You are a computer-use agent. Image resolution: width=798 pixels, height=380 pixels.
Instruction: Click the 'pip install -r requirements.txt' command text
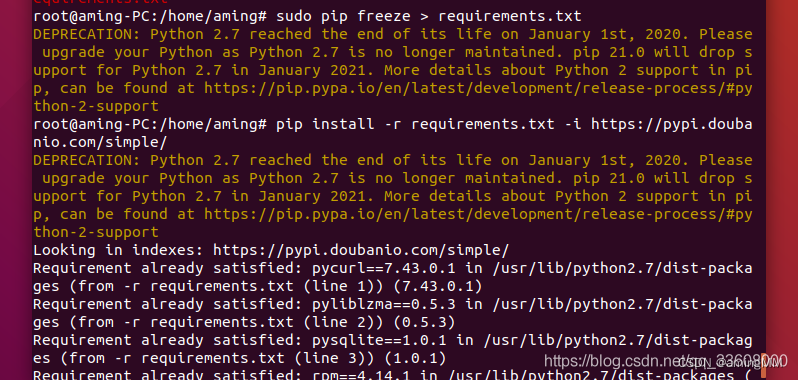415,124
